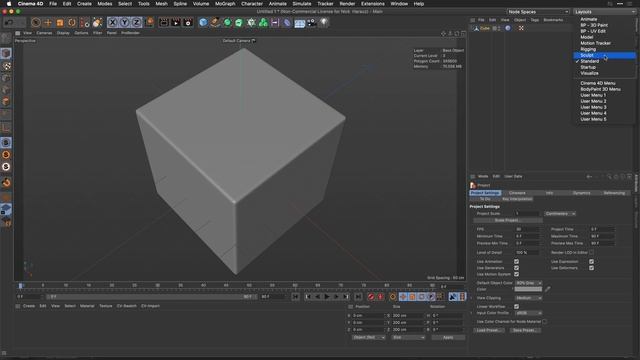Click the Project Scale value field
The width and height of the screenshot is (640, 360).
point(527,214)
